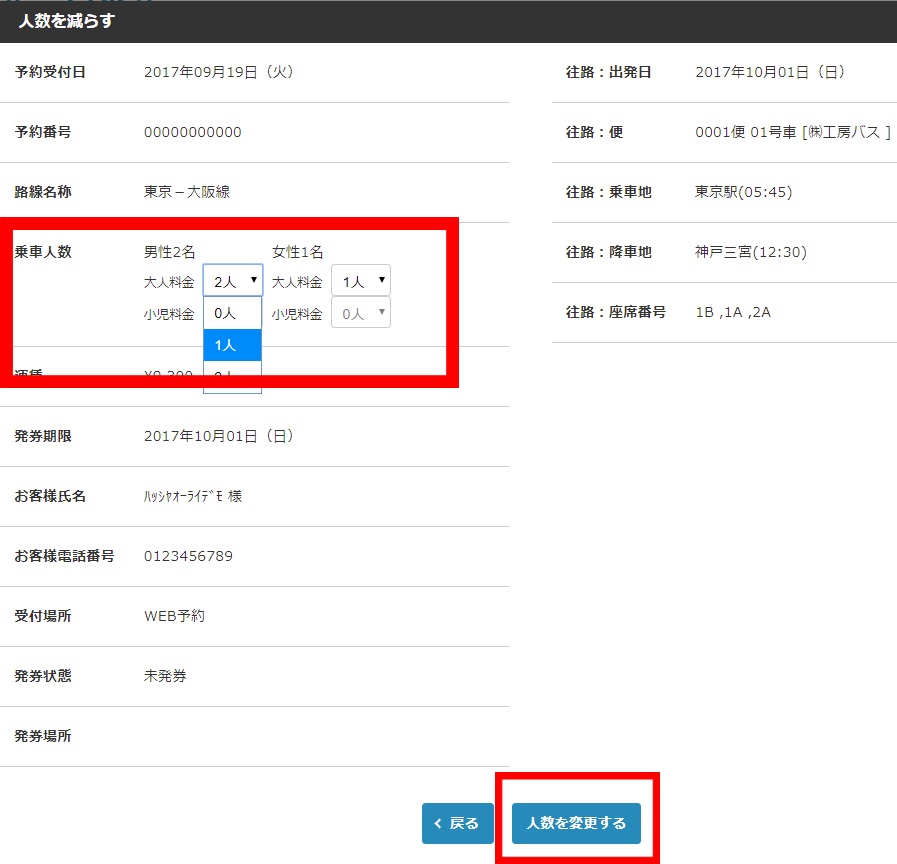Click the seat numbers 1B ,1A ,2A
This screenshot has width=897, height=864.
pos(733,312)
